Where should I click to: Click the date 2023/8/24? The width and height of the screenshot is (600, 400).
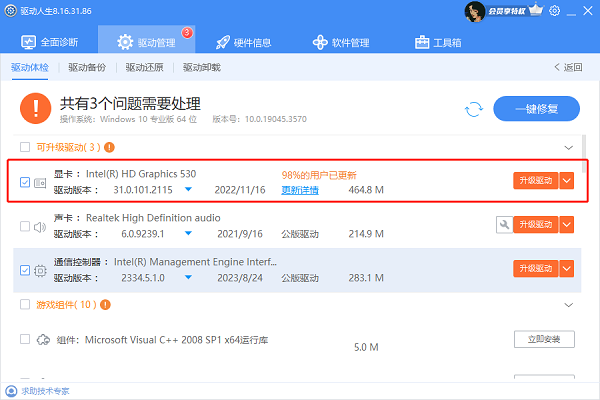click(x=240, y=278)
